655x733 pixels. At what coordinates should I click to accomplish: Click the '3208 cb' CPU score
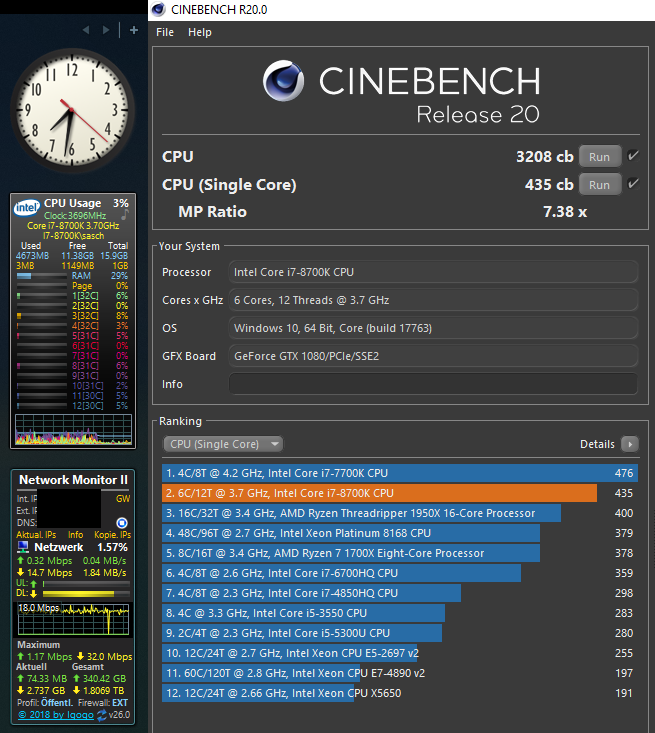[545, 157]
